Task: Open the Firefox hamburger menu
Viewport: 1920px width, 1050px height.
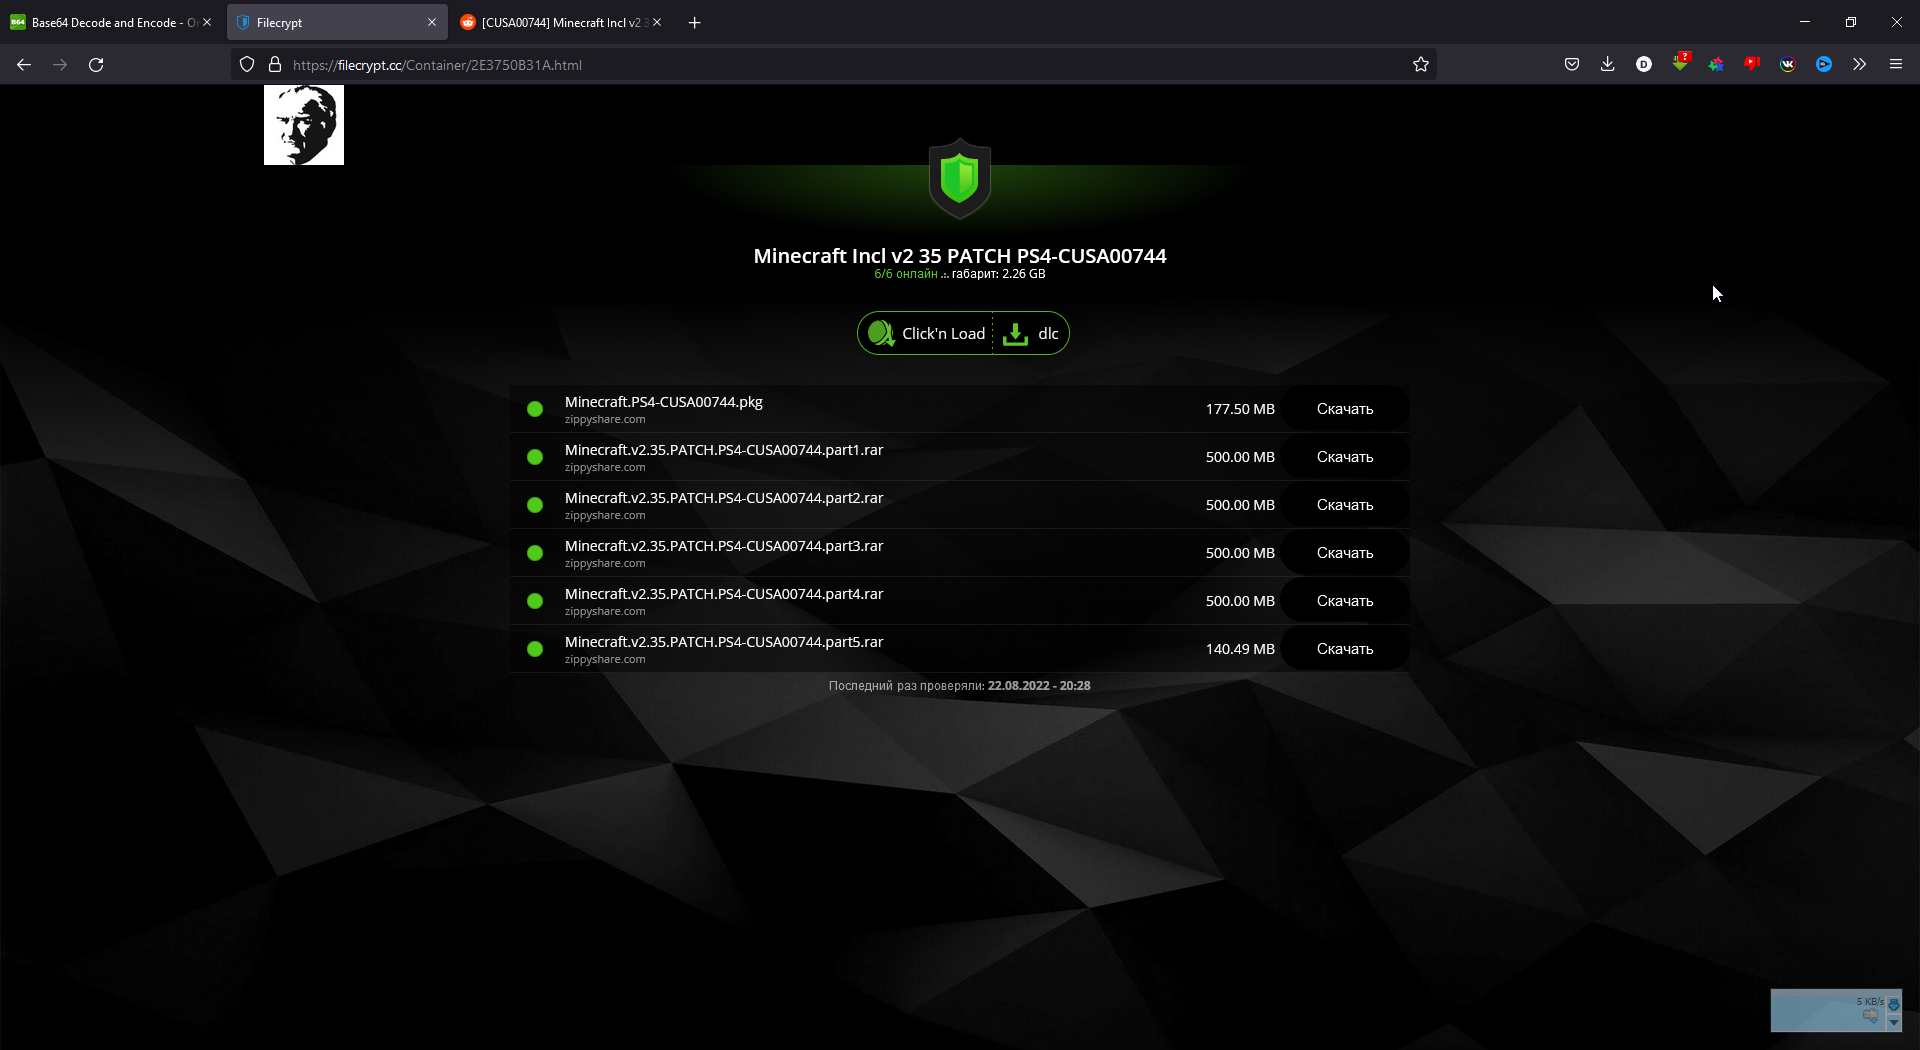Action: [1896, 65]
